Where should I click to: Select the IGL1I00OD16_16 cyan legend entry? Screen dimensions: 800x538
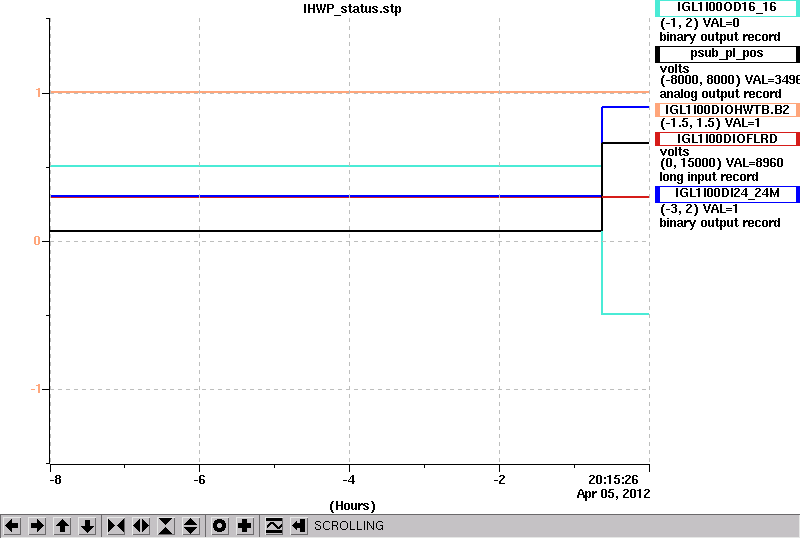(727, 7)
